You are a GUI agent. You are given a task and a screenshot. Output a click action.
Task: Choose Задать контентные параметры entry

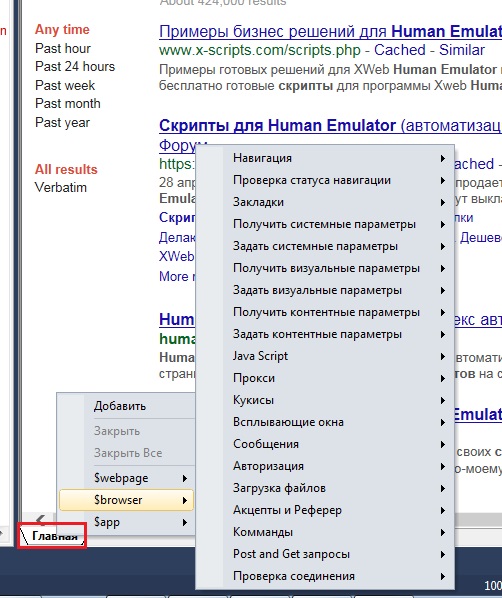(325, 334)
